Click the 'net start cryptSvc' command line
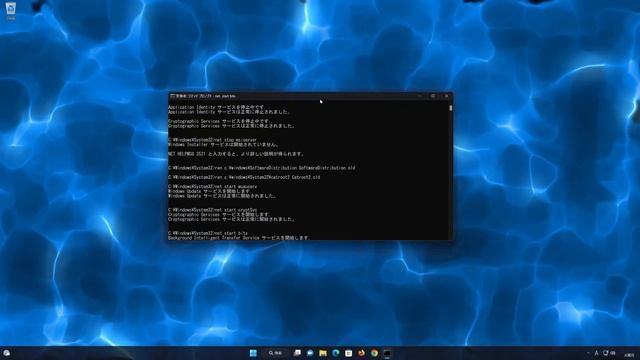Screen dimensions: 640x360 coord(213,210)
